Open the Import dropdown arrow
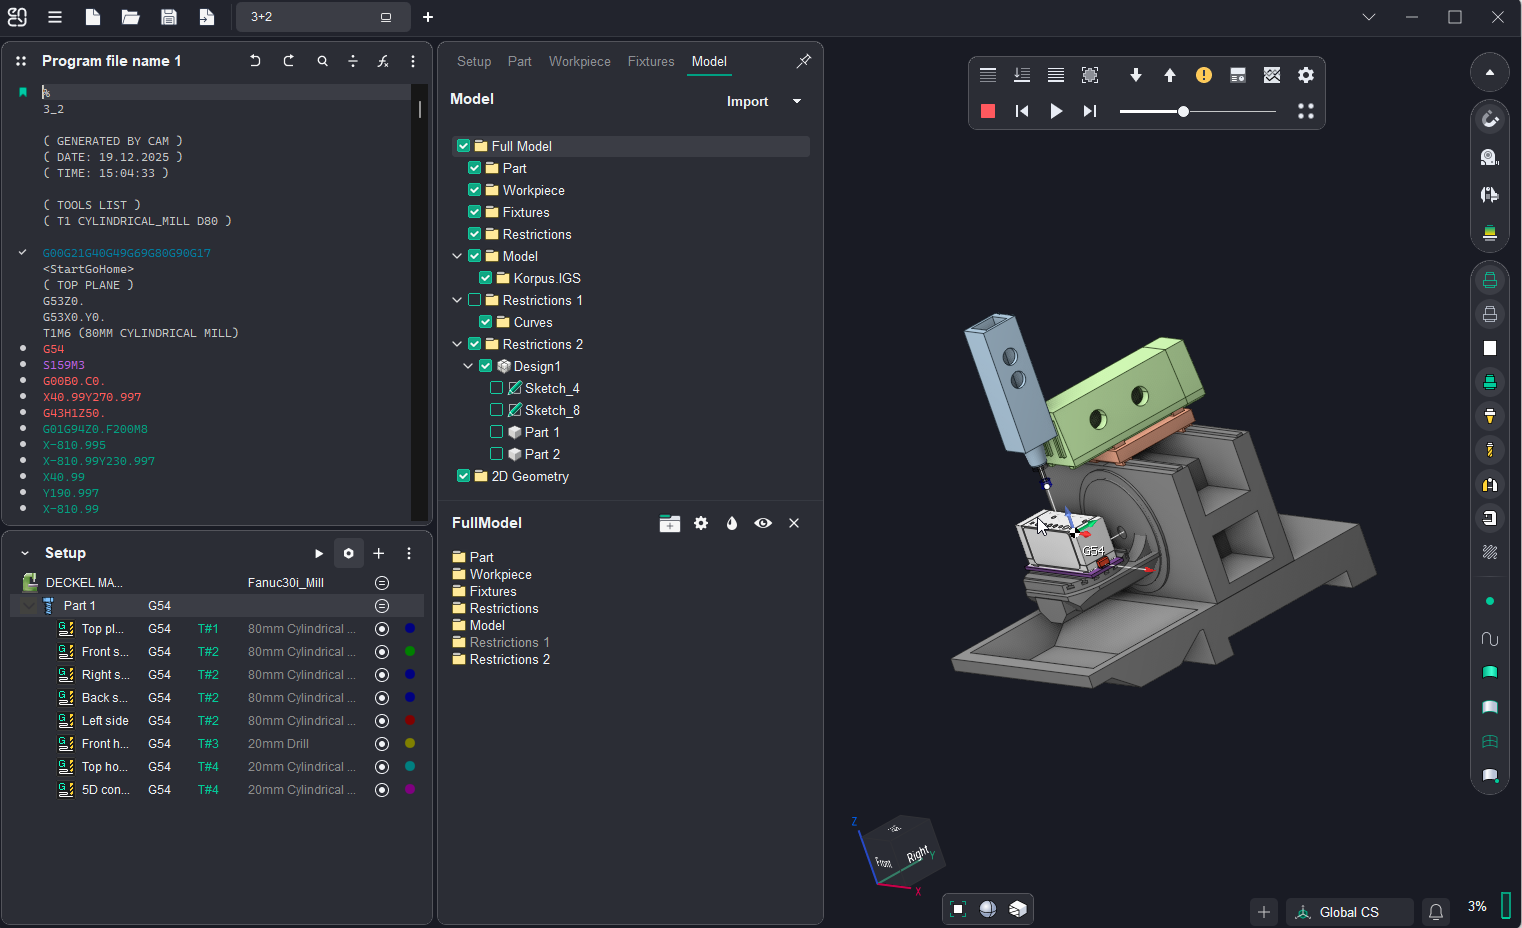Screen dimensions: 1522x928 click(x=797, y=101)
